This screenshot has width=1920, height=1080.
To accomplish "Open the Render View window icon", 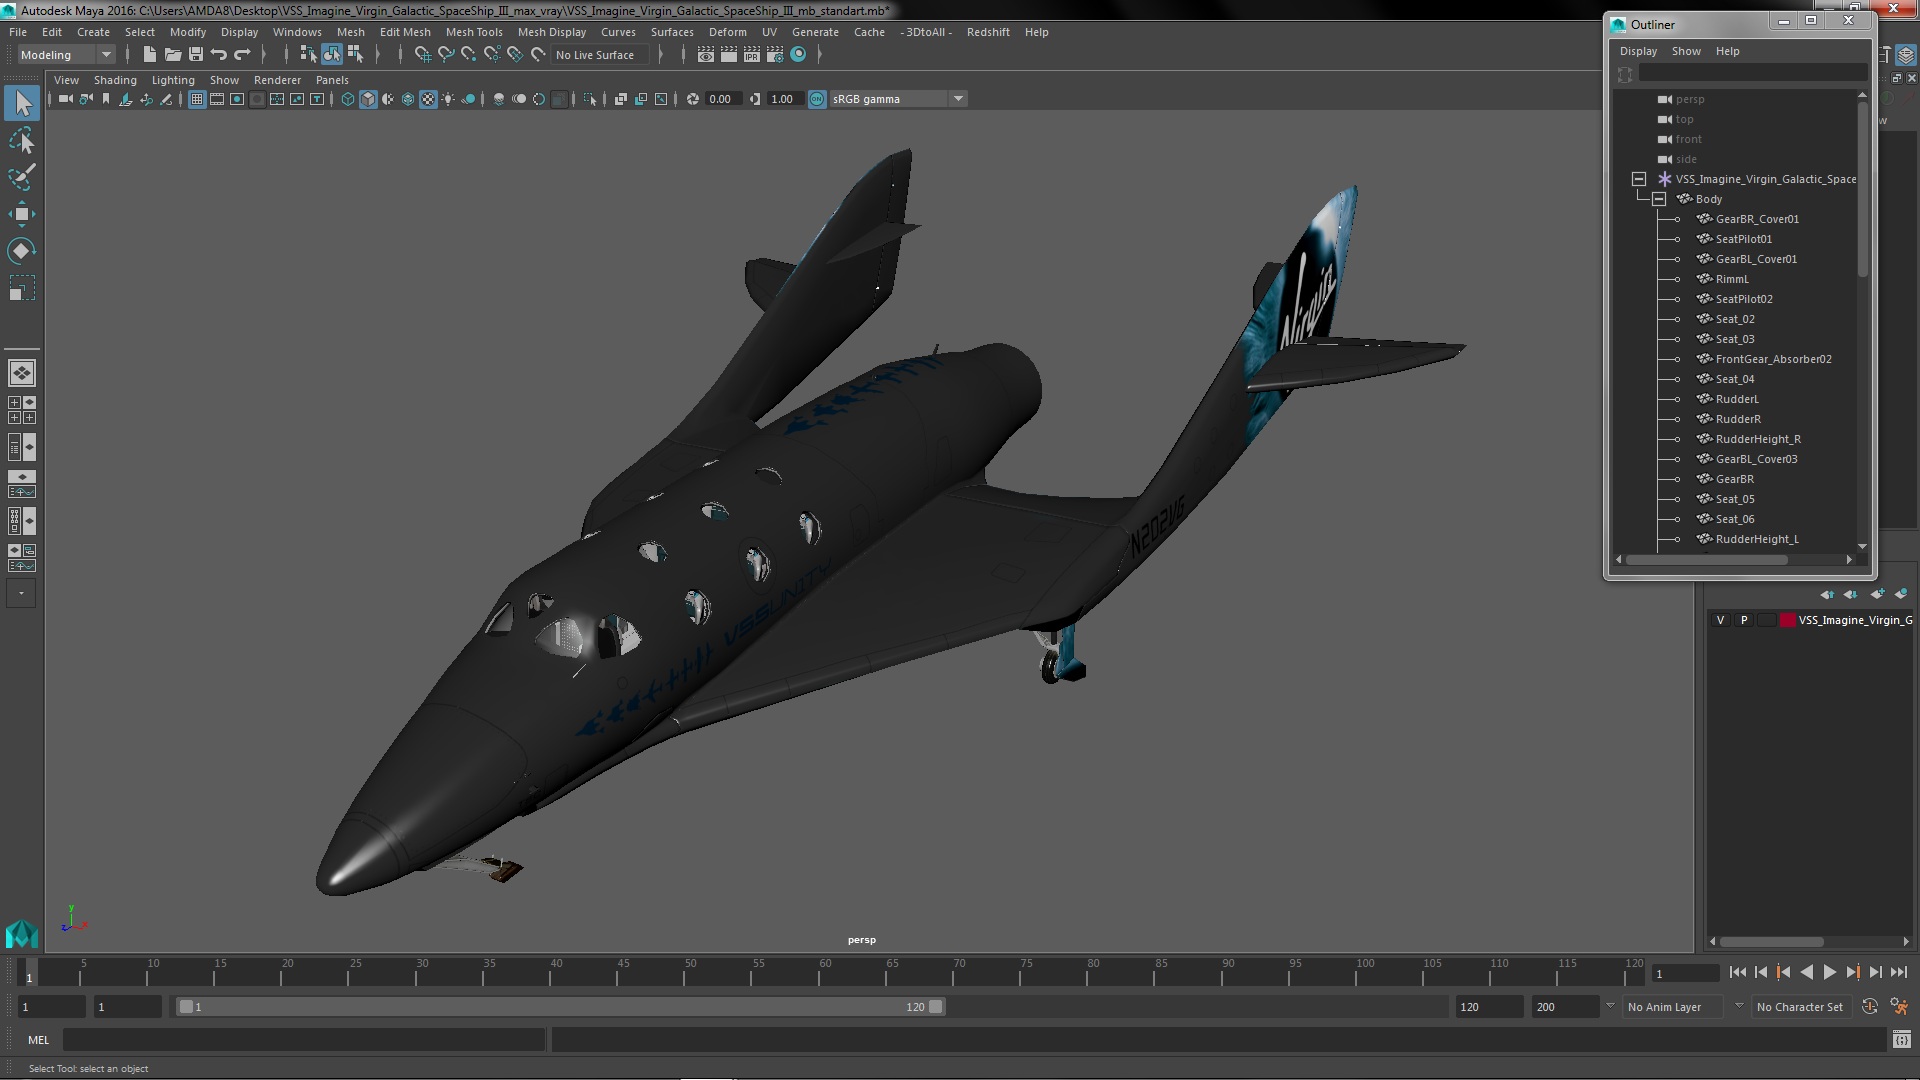I will tap(705, 55).
